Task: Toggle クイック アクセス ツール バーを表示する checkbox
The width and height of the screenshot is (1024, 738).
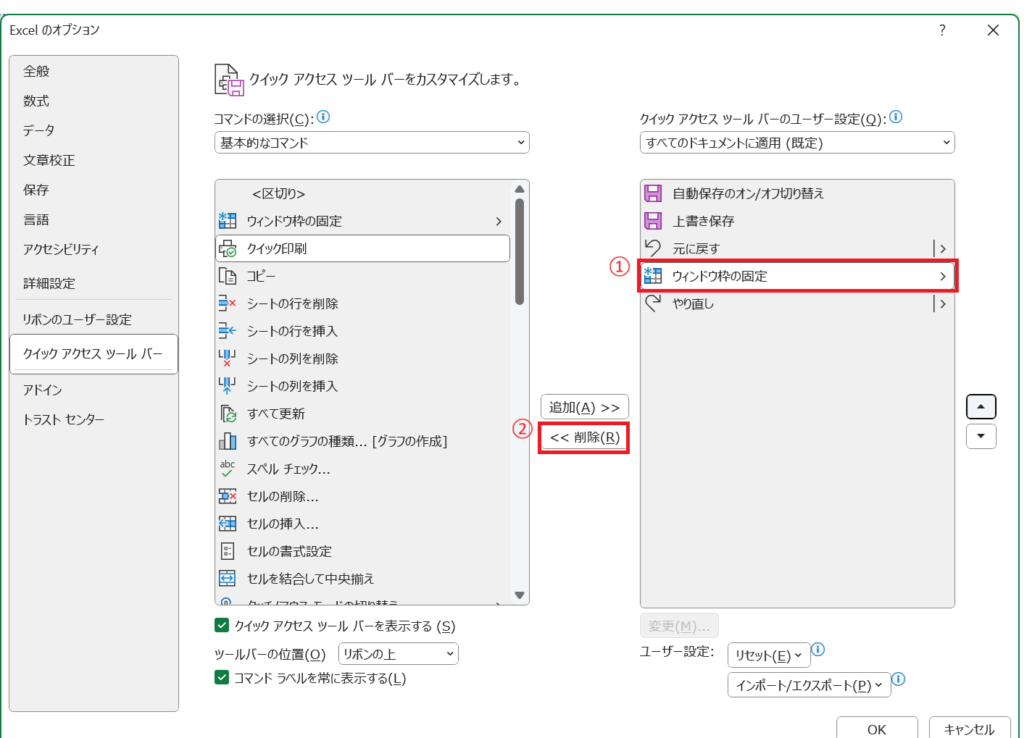Action: pyautogui.click(x=222, y=626)
